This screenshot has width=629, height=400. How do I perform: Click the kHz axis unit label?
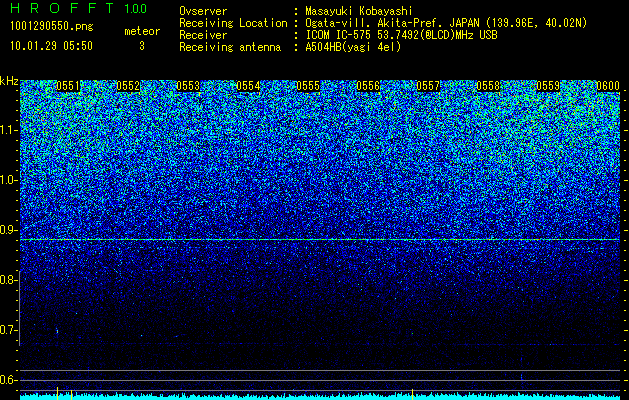[x=9, y=81]
